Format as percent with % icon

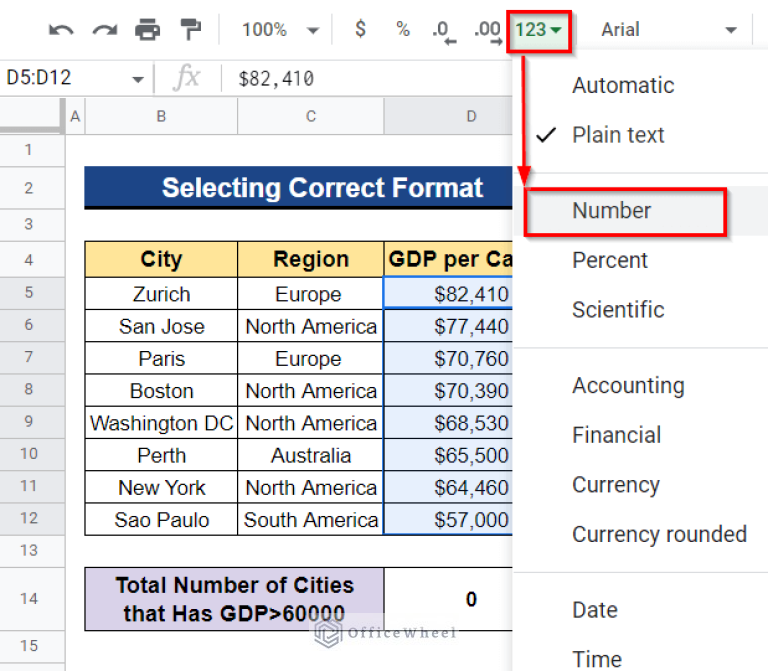pyautogui.click(x=403, y=29)
